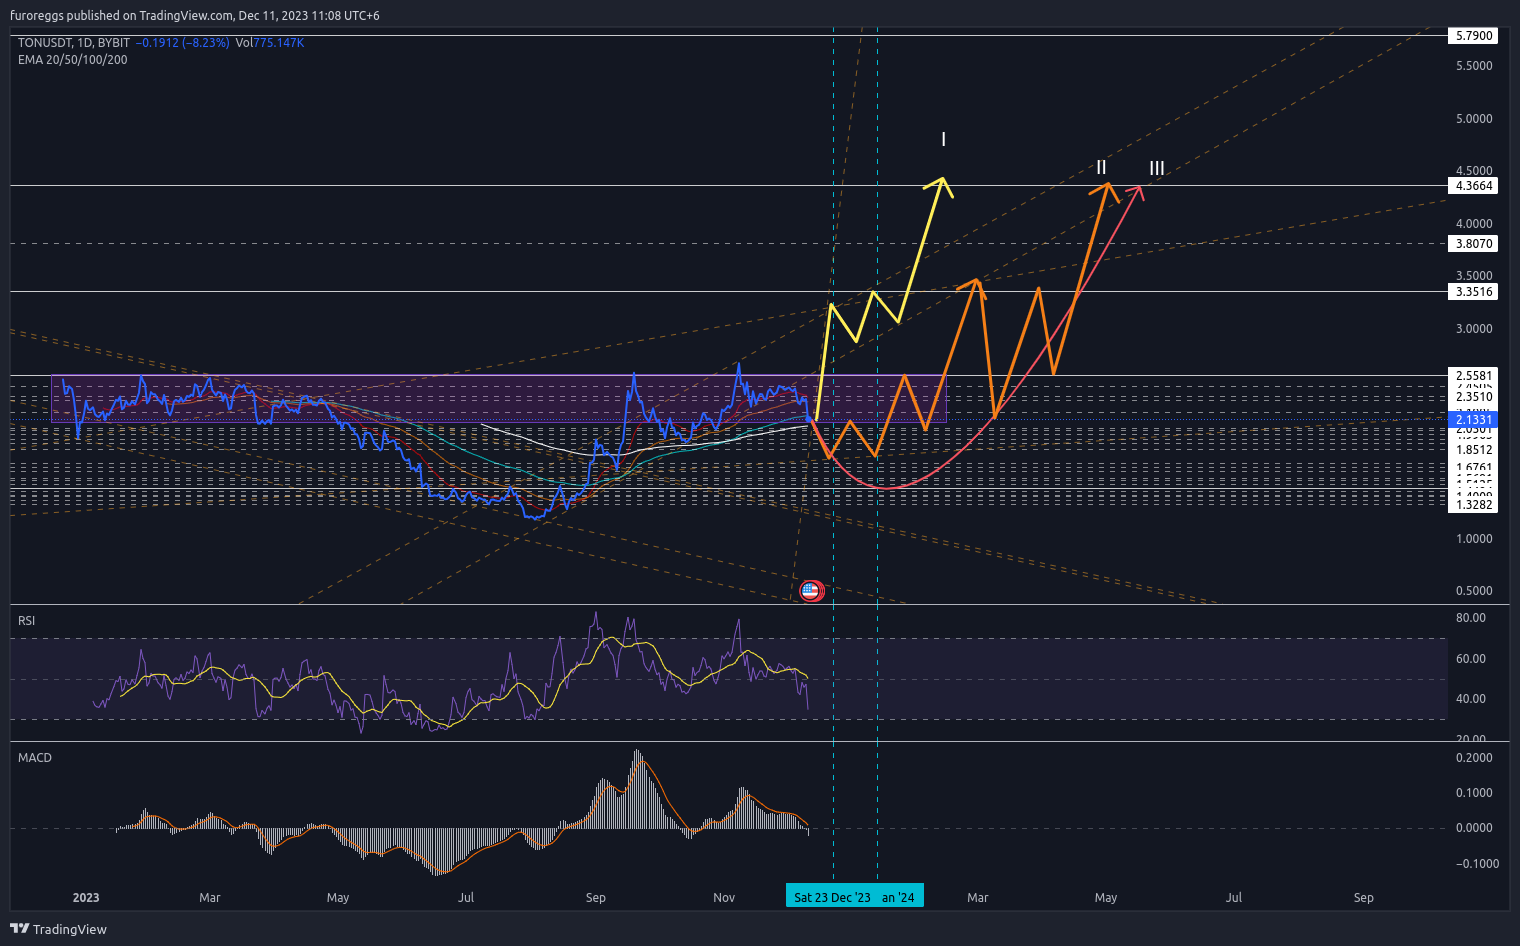Click the MACD pane label

pyautogui.click(x=35, y=758)
